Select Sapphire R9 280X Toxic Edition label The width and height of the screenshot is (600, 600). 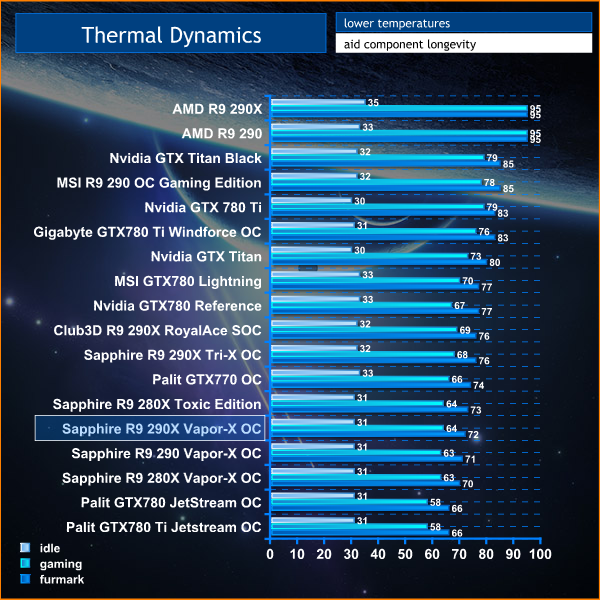(x=157, y=404)
